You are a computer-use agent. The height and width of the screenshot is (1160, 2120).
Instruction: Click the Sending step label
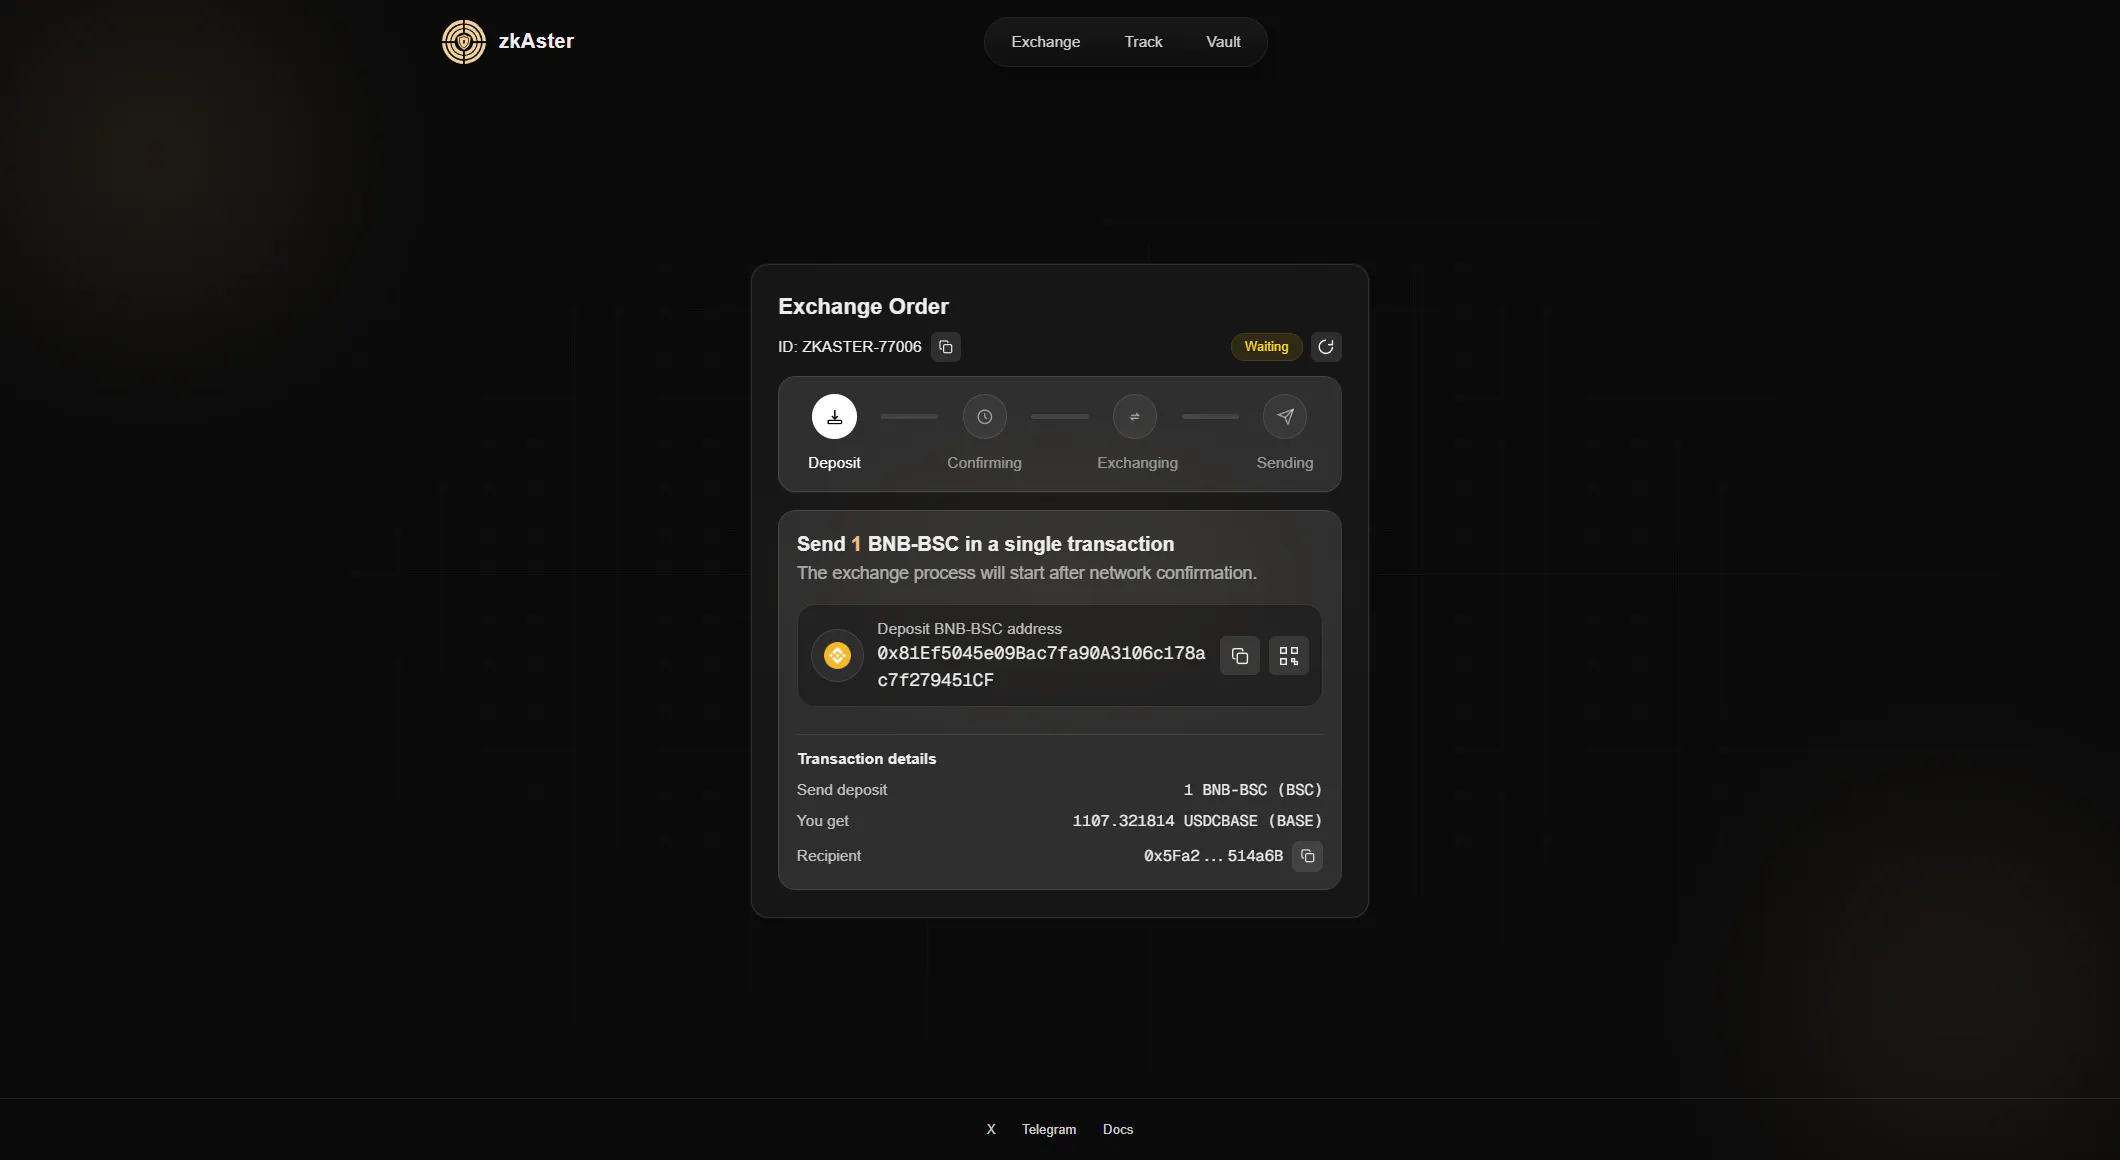pyautogui.click(x=1285, y=463)
